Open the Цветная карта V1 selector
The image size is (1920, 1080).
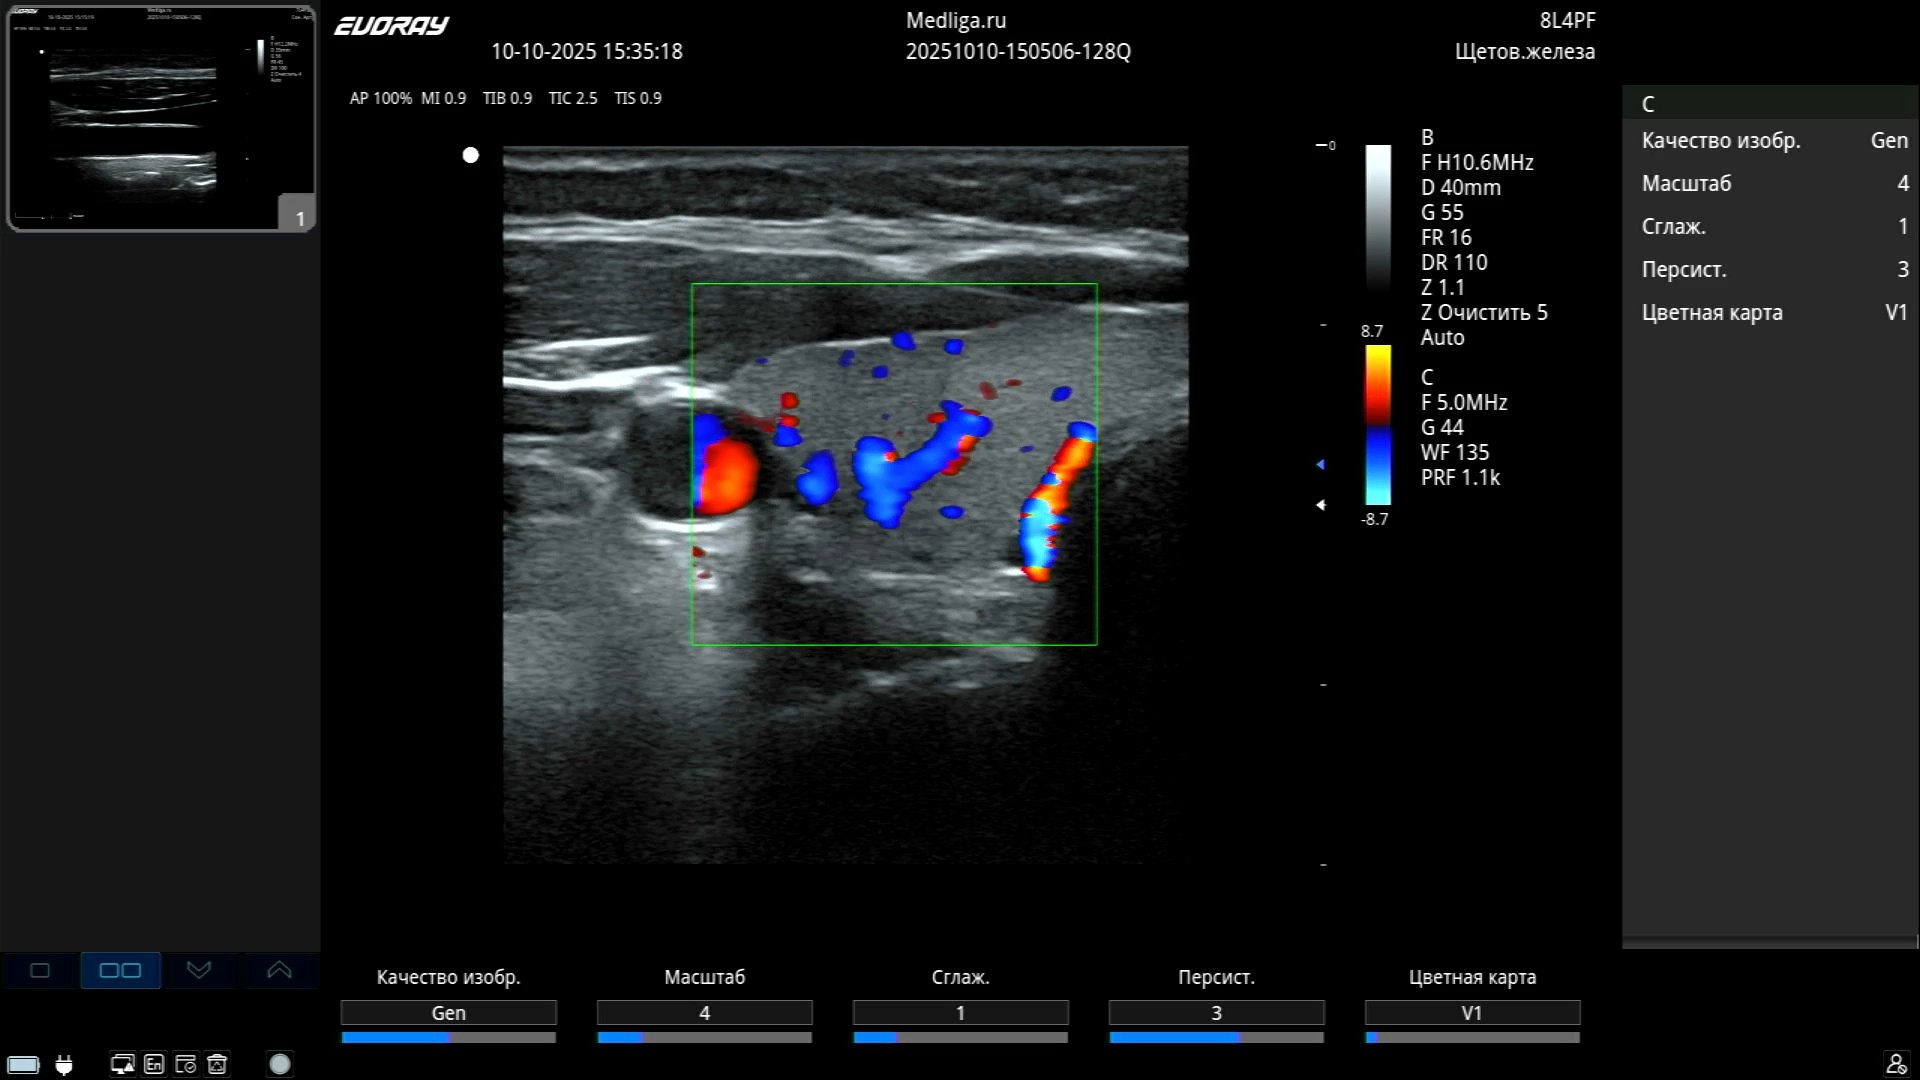coord(1472,1013)
